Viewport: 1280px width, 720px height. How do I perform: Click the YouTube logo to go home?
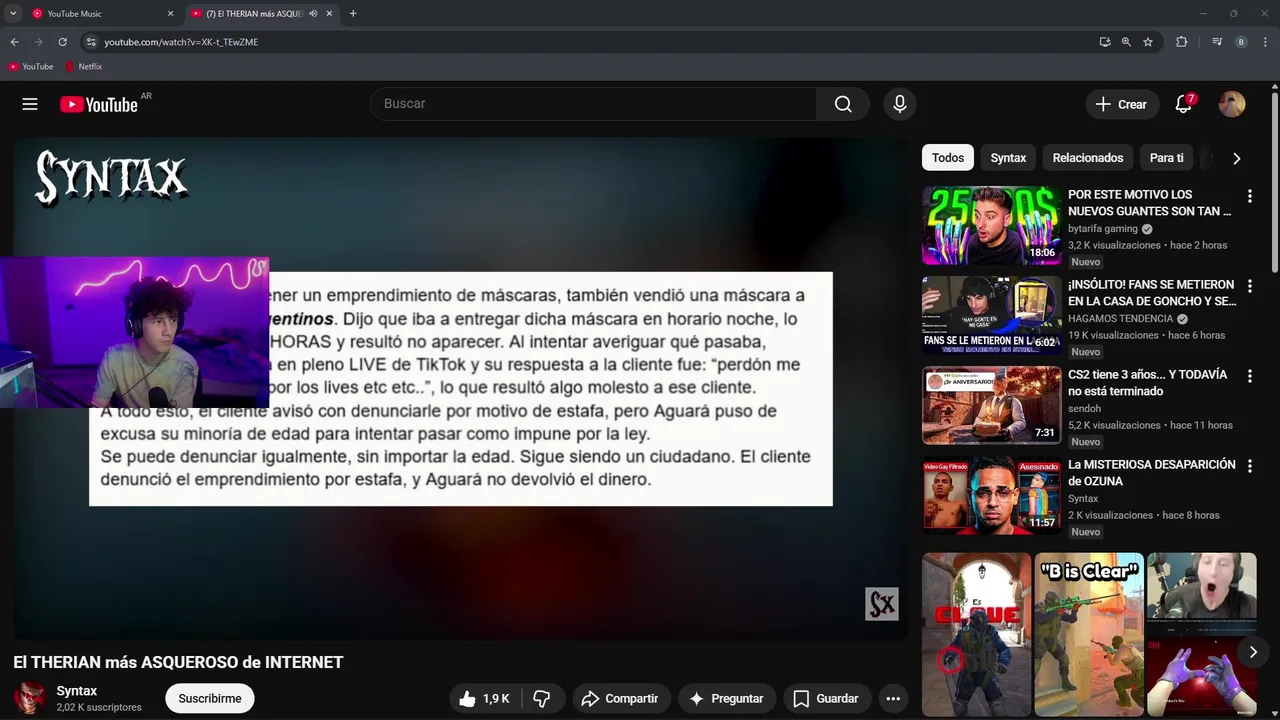99,104
